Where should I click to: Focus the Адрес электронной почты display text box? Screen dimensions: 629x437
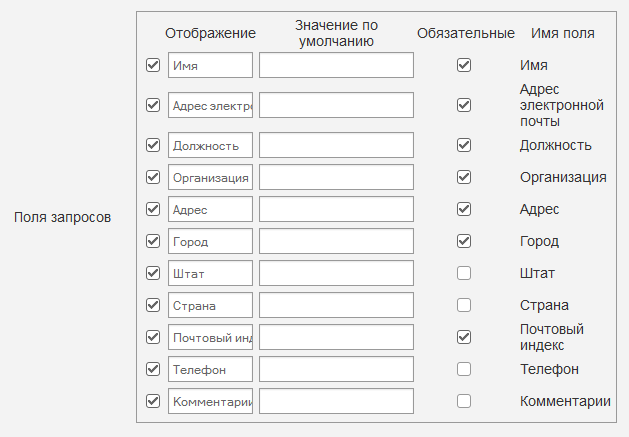tap(210, 105)
